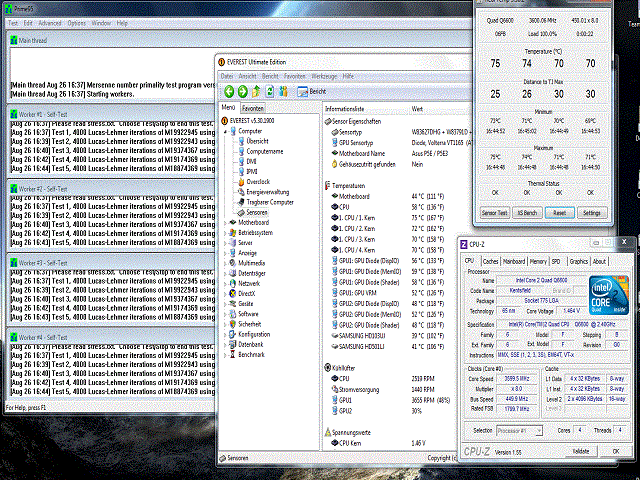The width and height of the screenshot is (640, 480).
Task: Expand the Anzeige tree node
Action: (225, 253)
